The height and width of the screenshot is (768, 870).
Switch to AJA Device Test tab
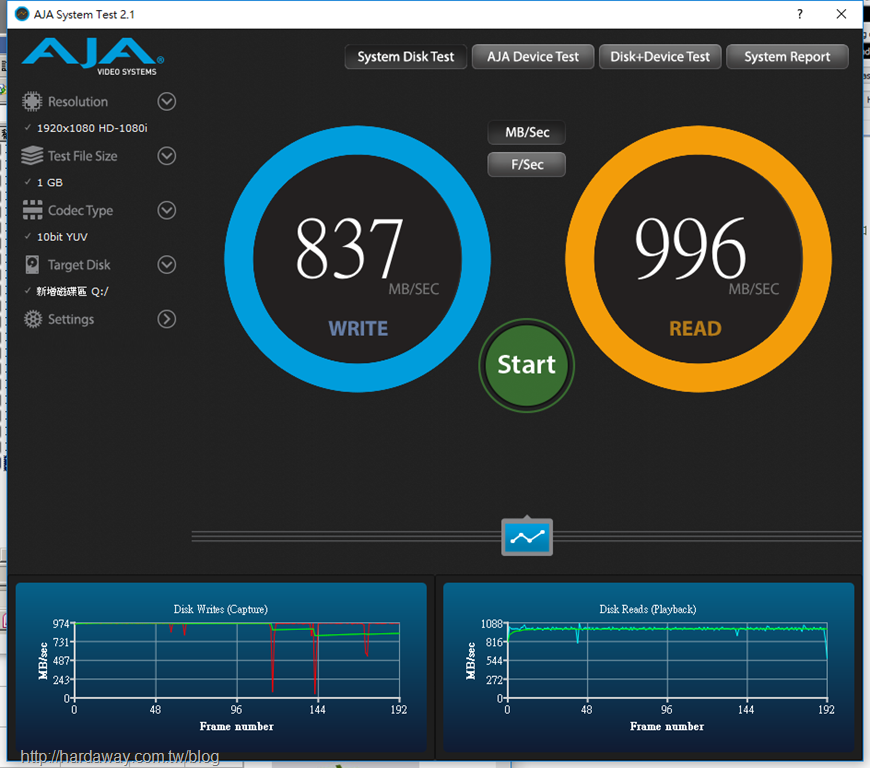tap(533, 57)
